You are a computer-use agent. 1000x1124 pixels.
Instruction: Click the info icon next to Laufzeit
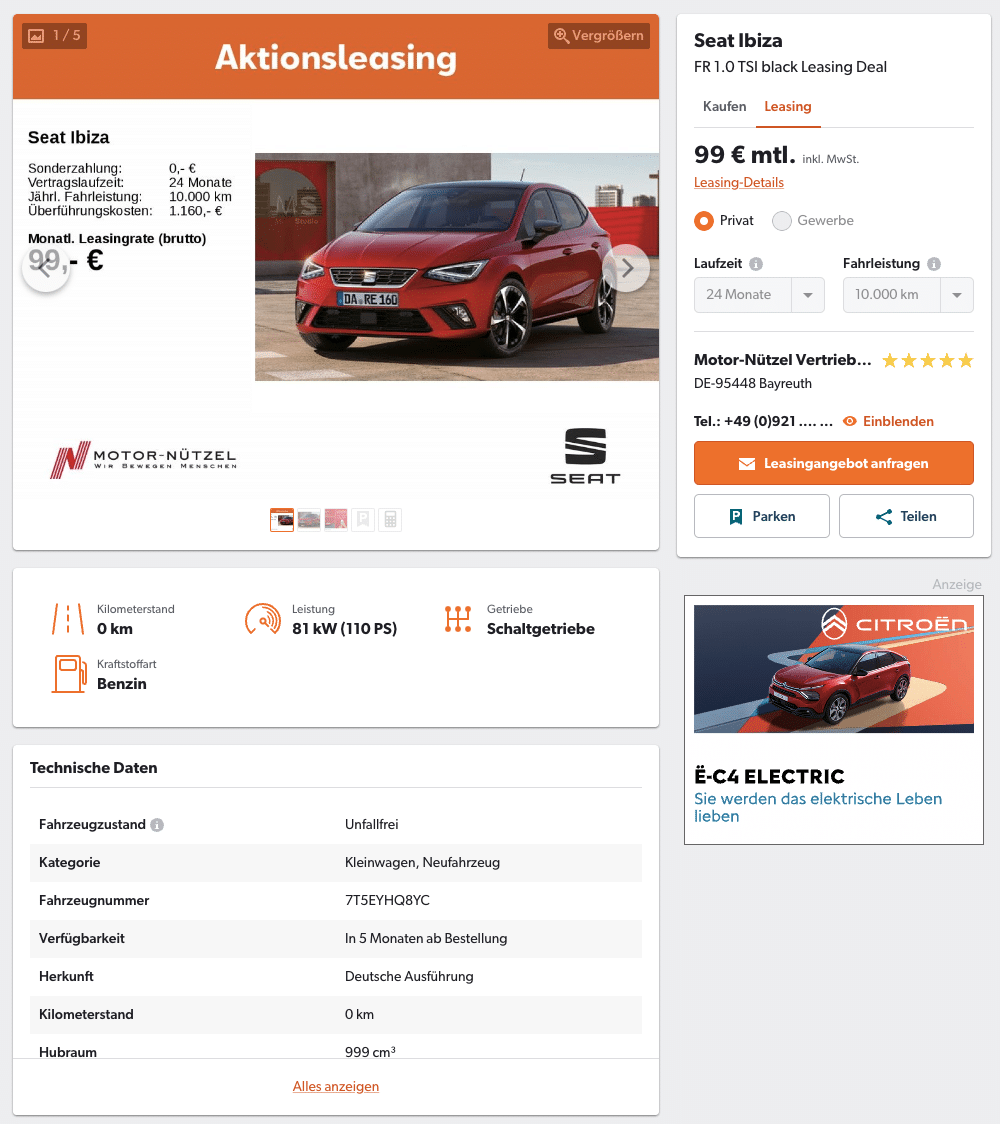[756, 264]
